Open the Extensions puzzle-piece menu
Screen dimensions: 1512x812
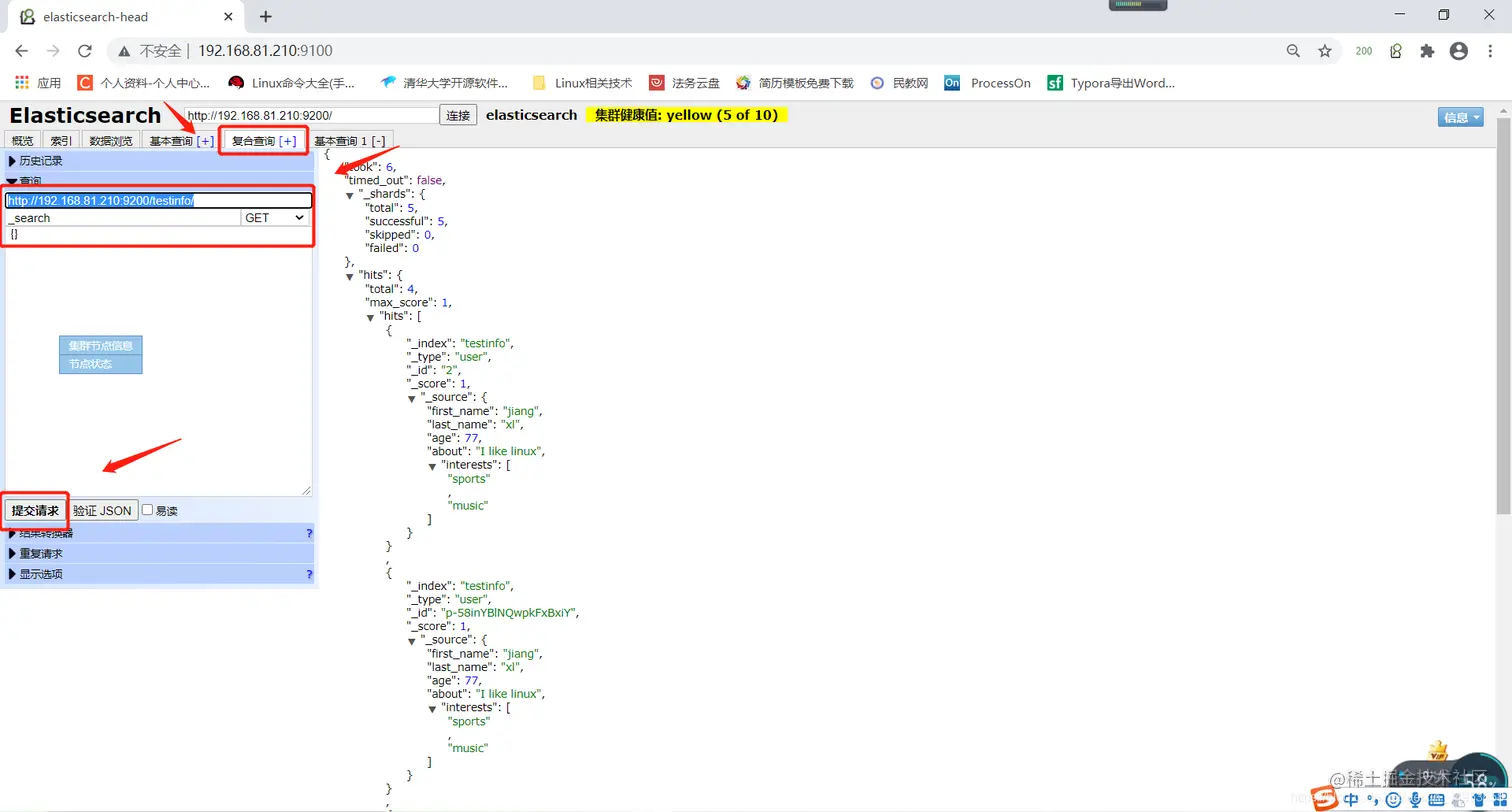click(x=1427, y=51)
